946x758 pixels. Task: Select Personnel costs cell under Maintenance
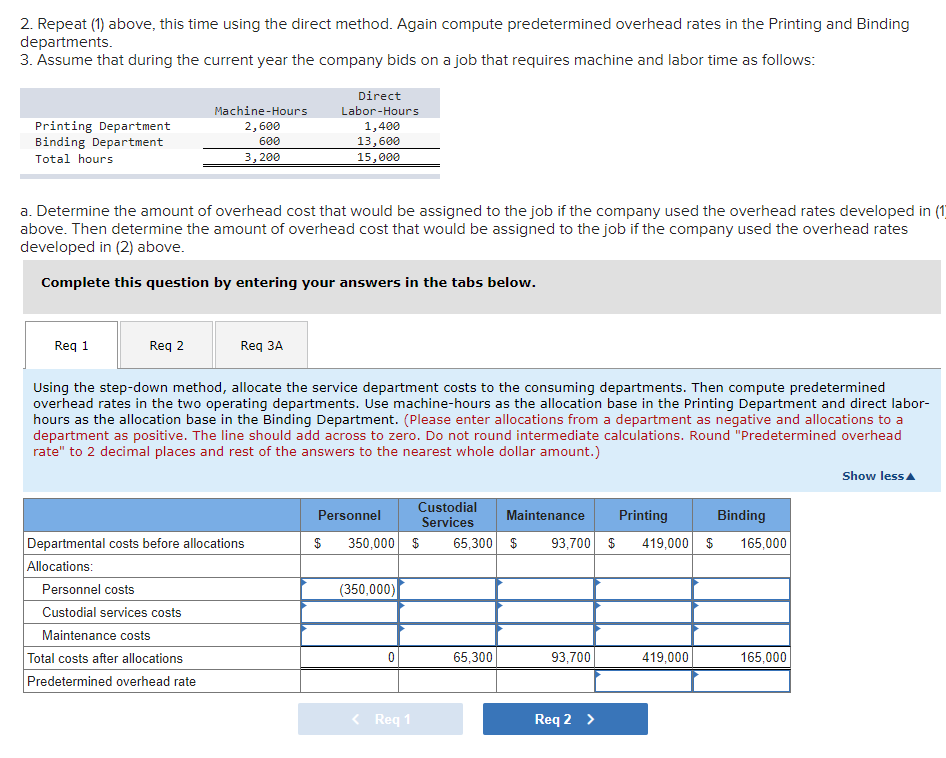tap(545, 589)
